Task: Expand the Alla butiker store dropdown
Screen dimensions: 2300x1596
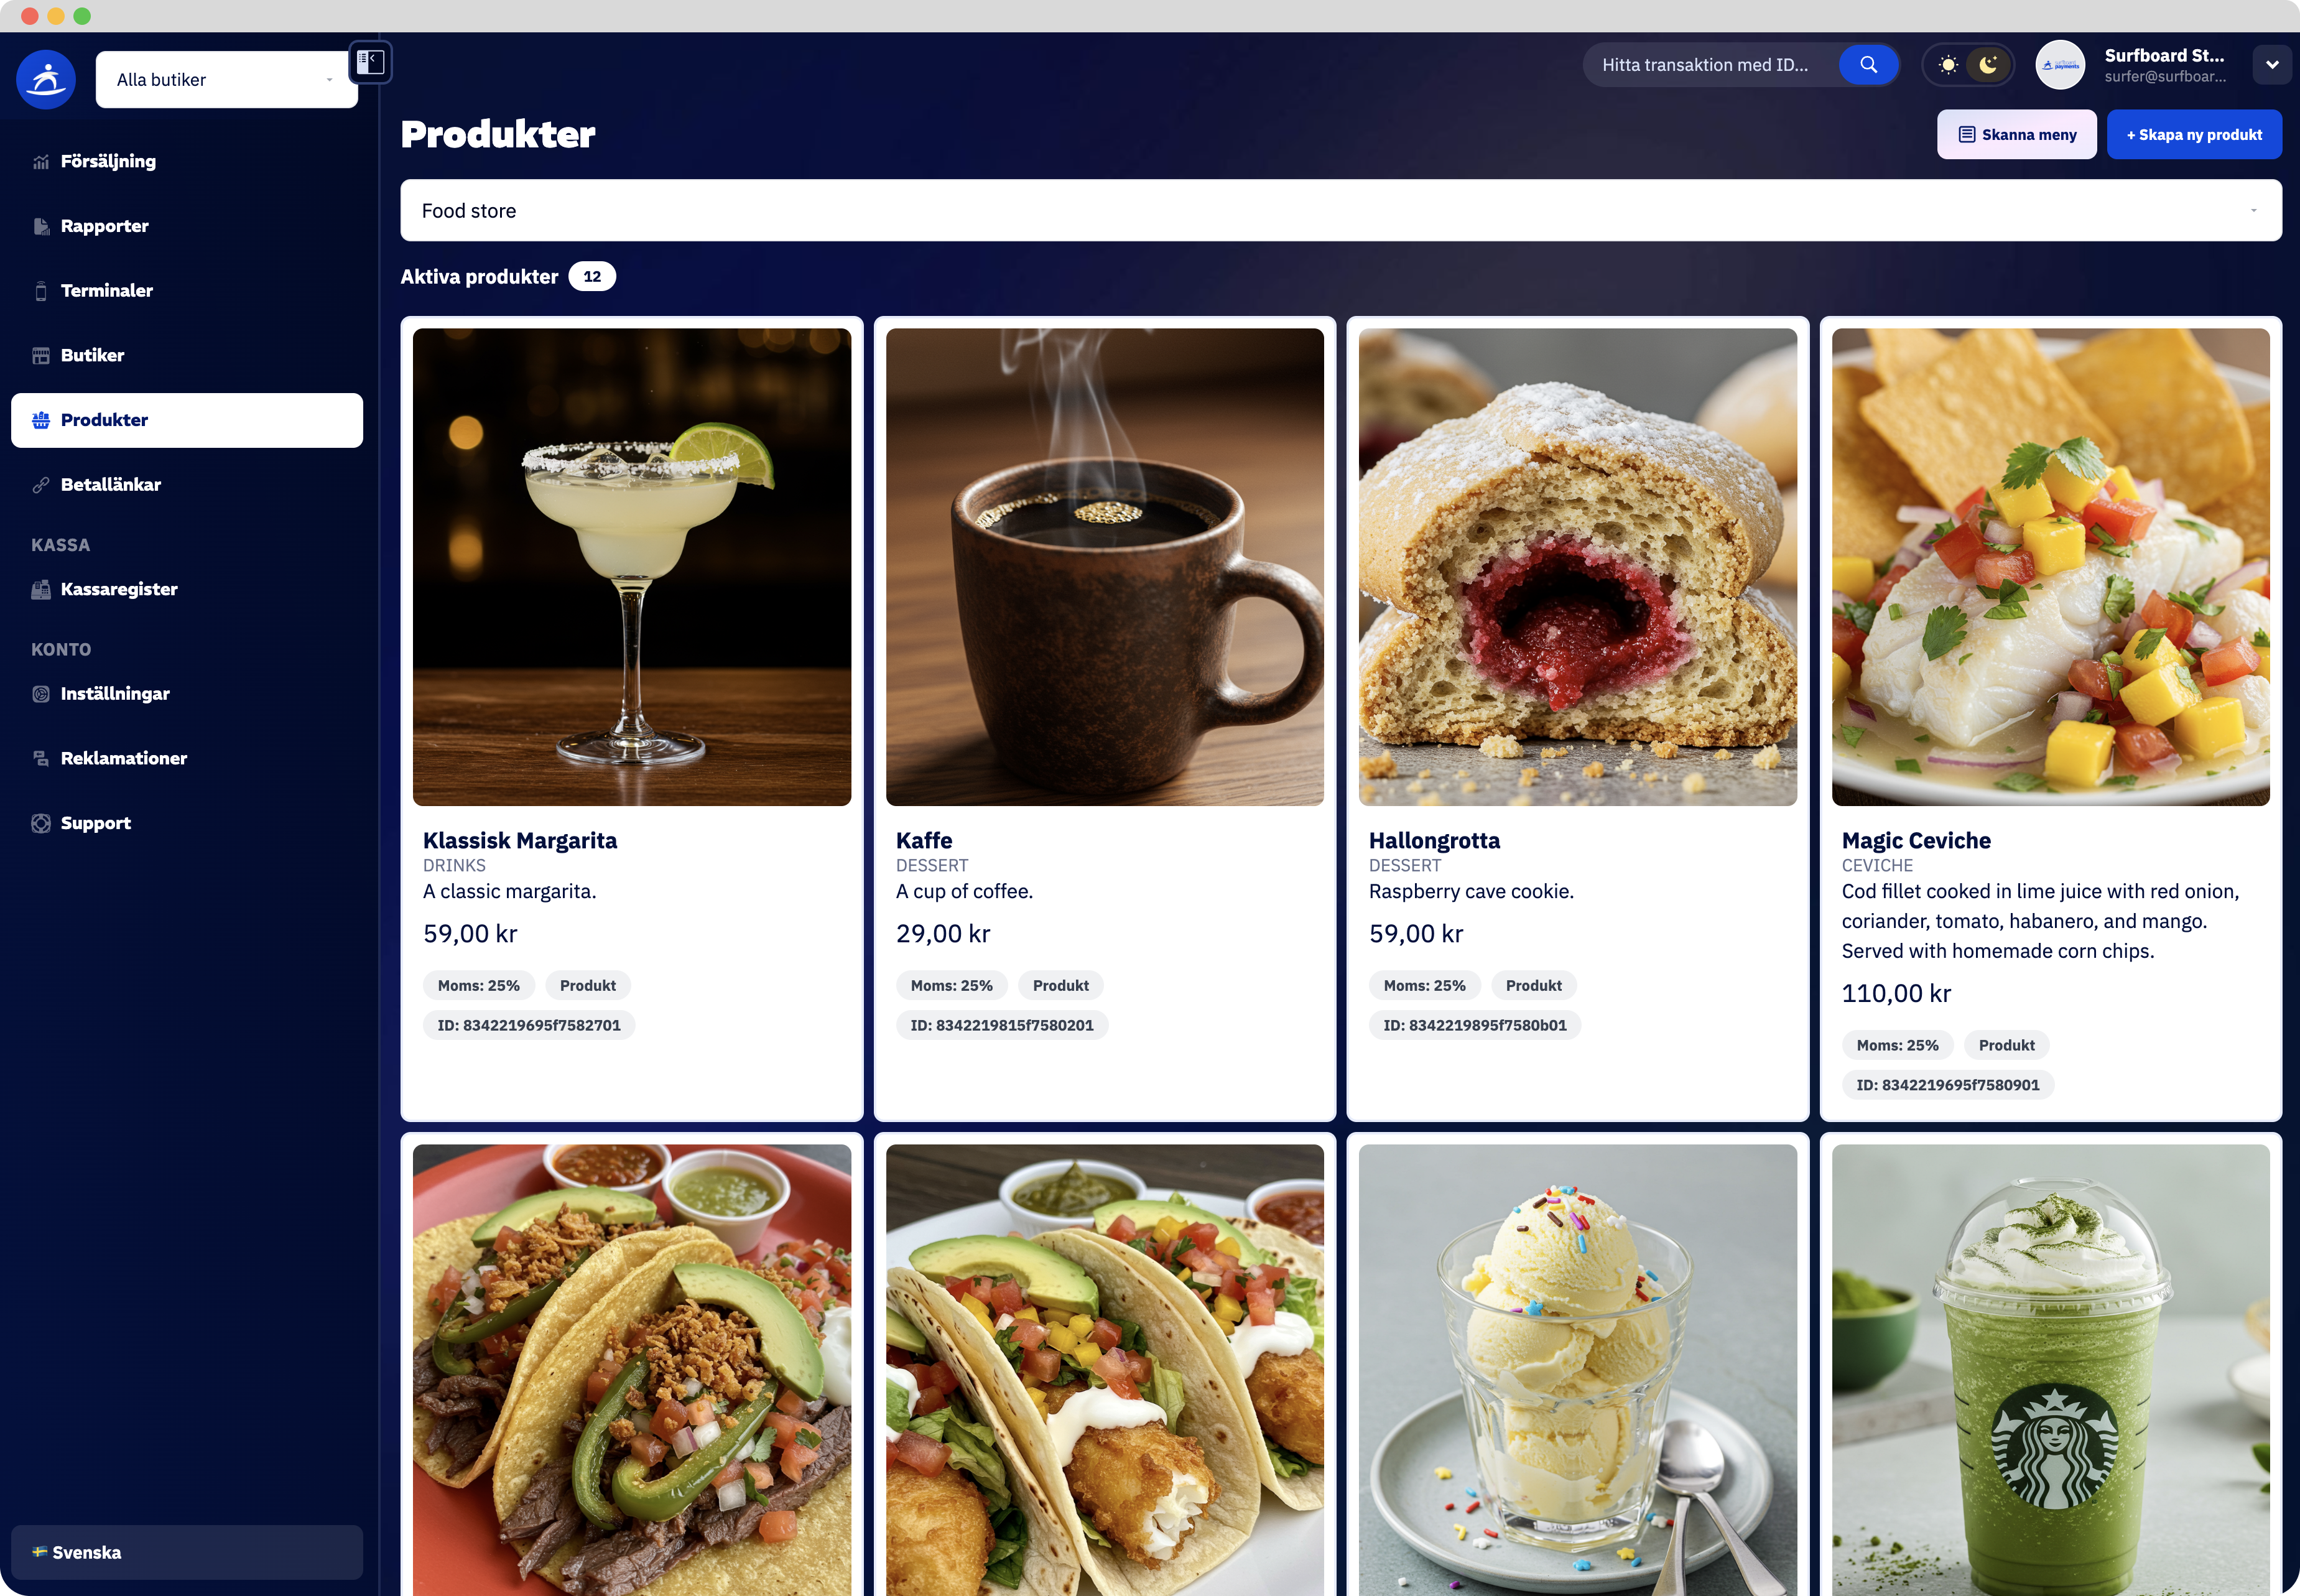Action: click(x=227, y=80)
